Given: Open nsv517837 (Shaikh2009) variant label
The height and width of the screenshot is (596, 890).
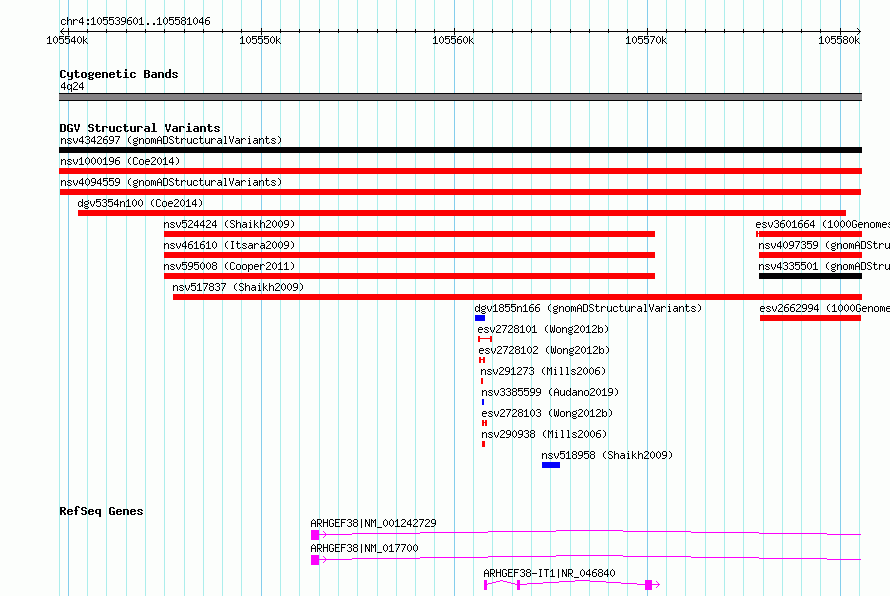Looking at the screenshot, I should coord(238,287).
